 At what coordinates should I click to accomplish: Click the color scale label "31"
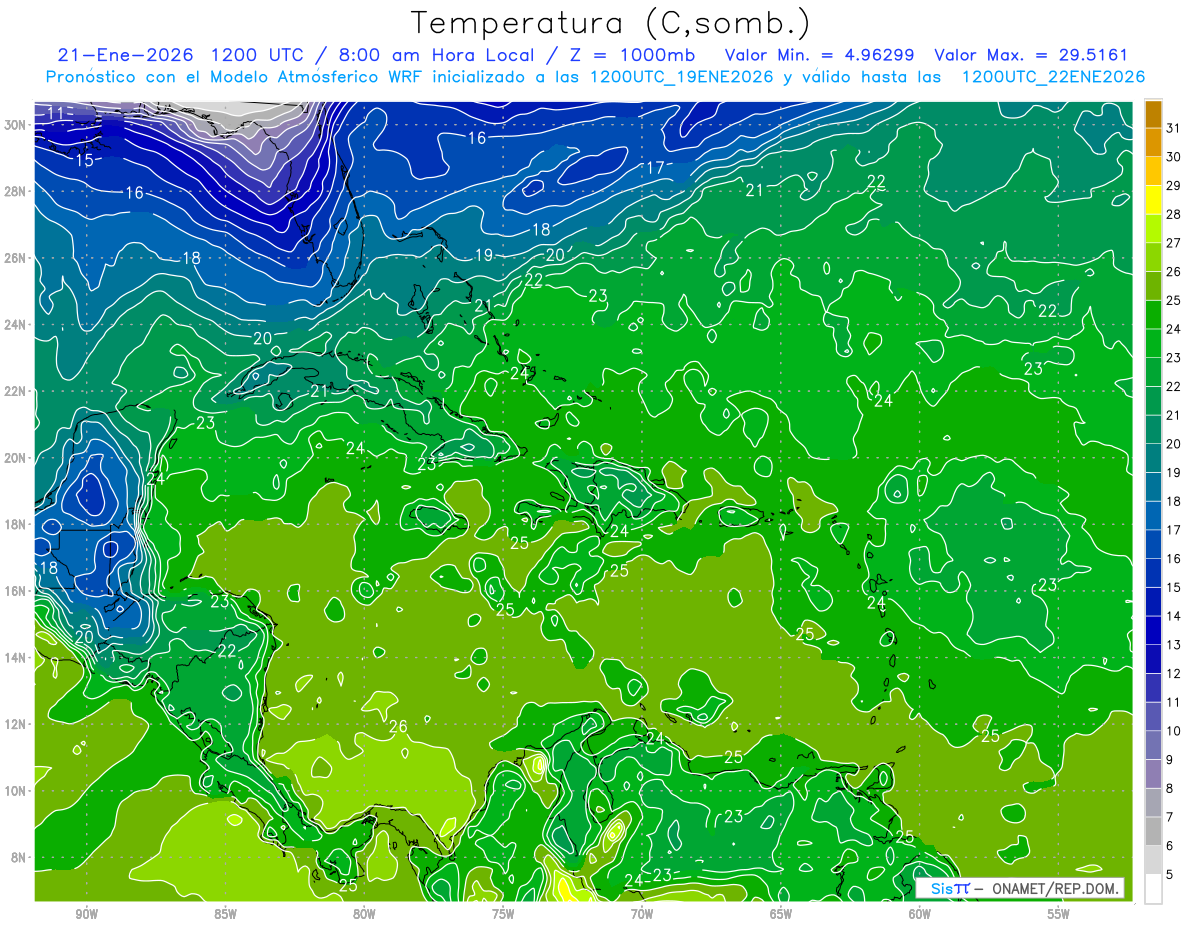tap(1174, 128)
